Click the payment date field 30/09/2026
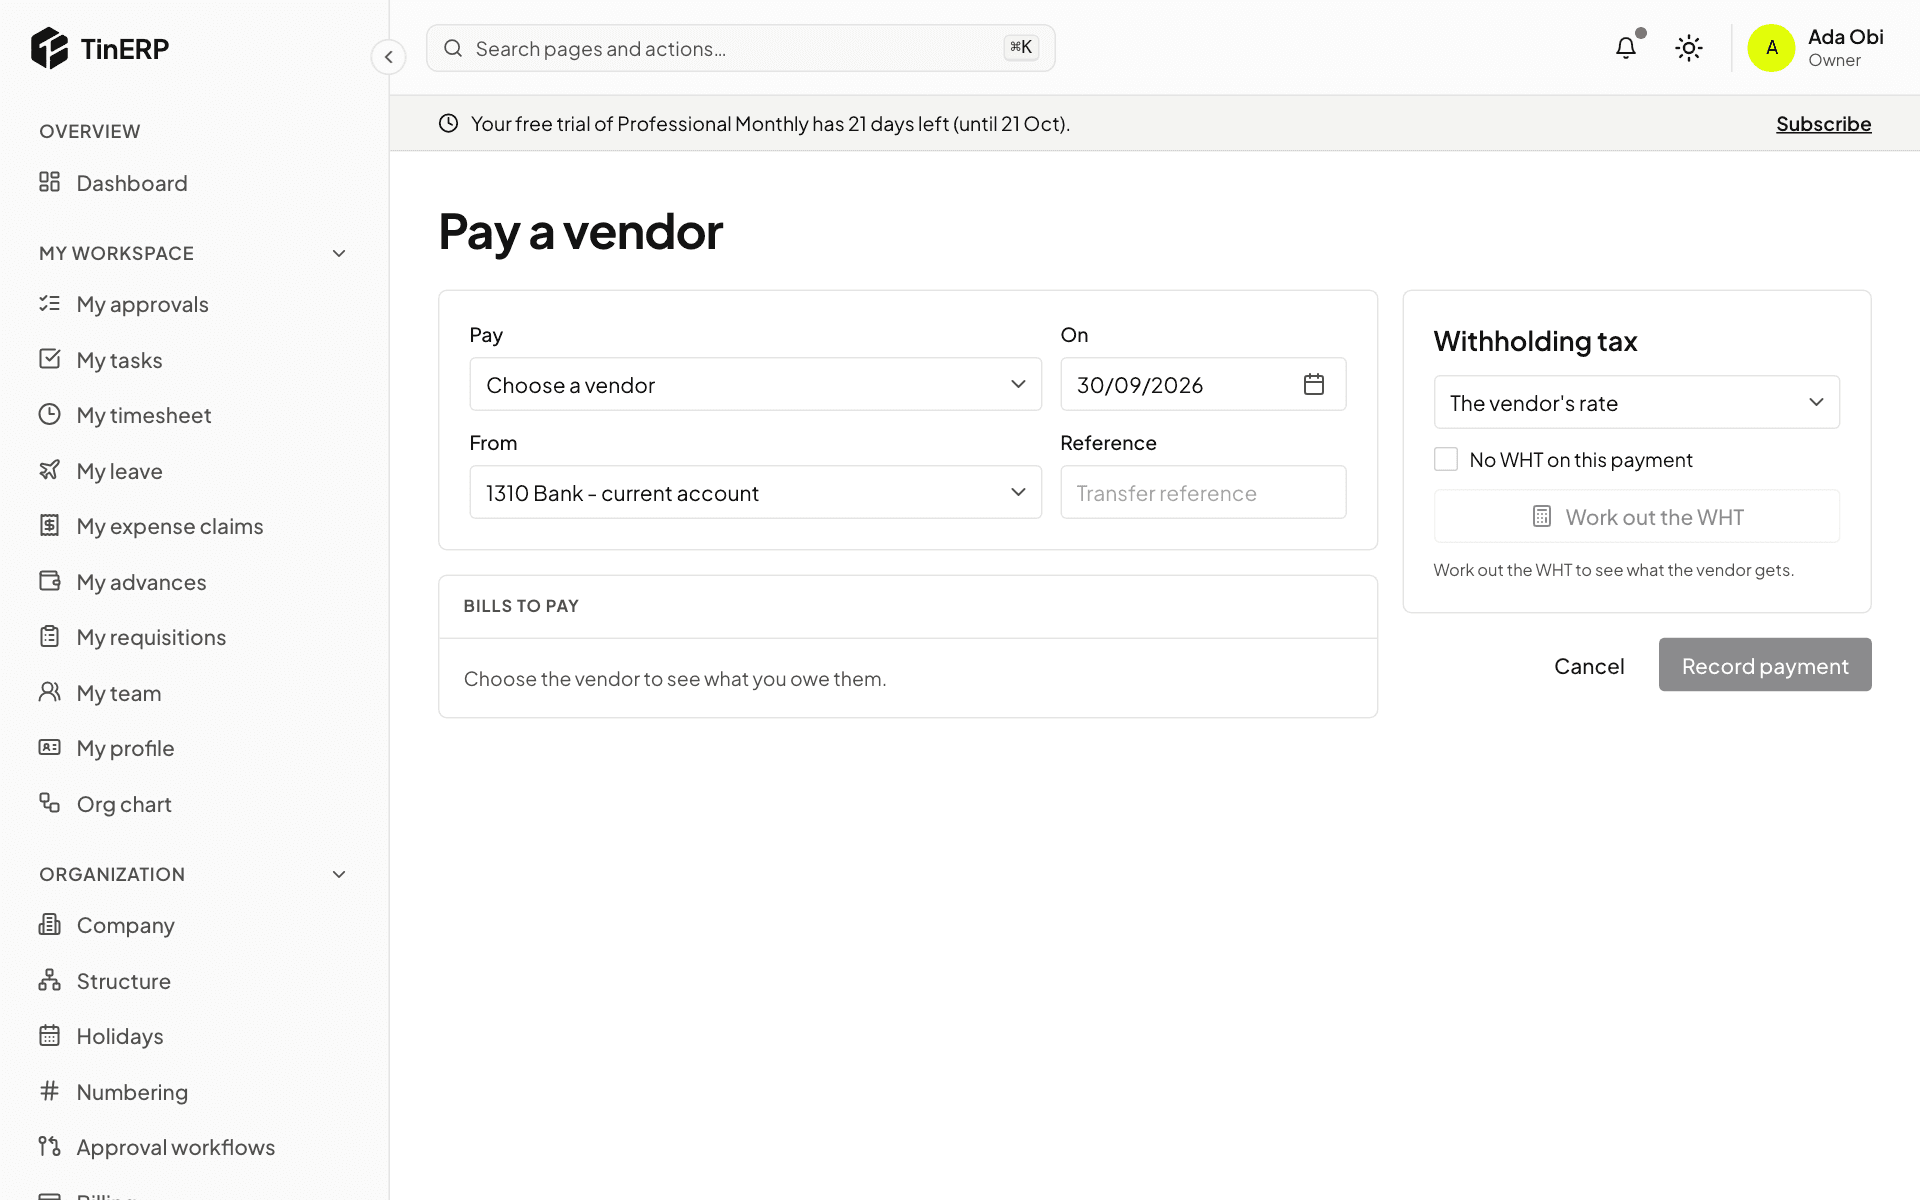1920x1200 pixels. (x=1203, y=384)
